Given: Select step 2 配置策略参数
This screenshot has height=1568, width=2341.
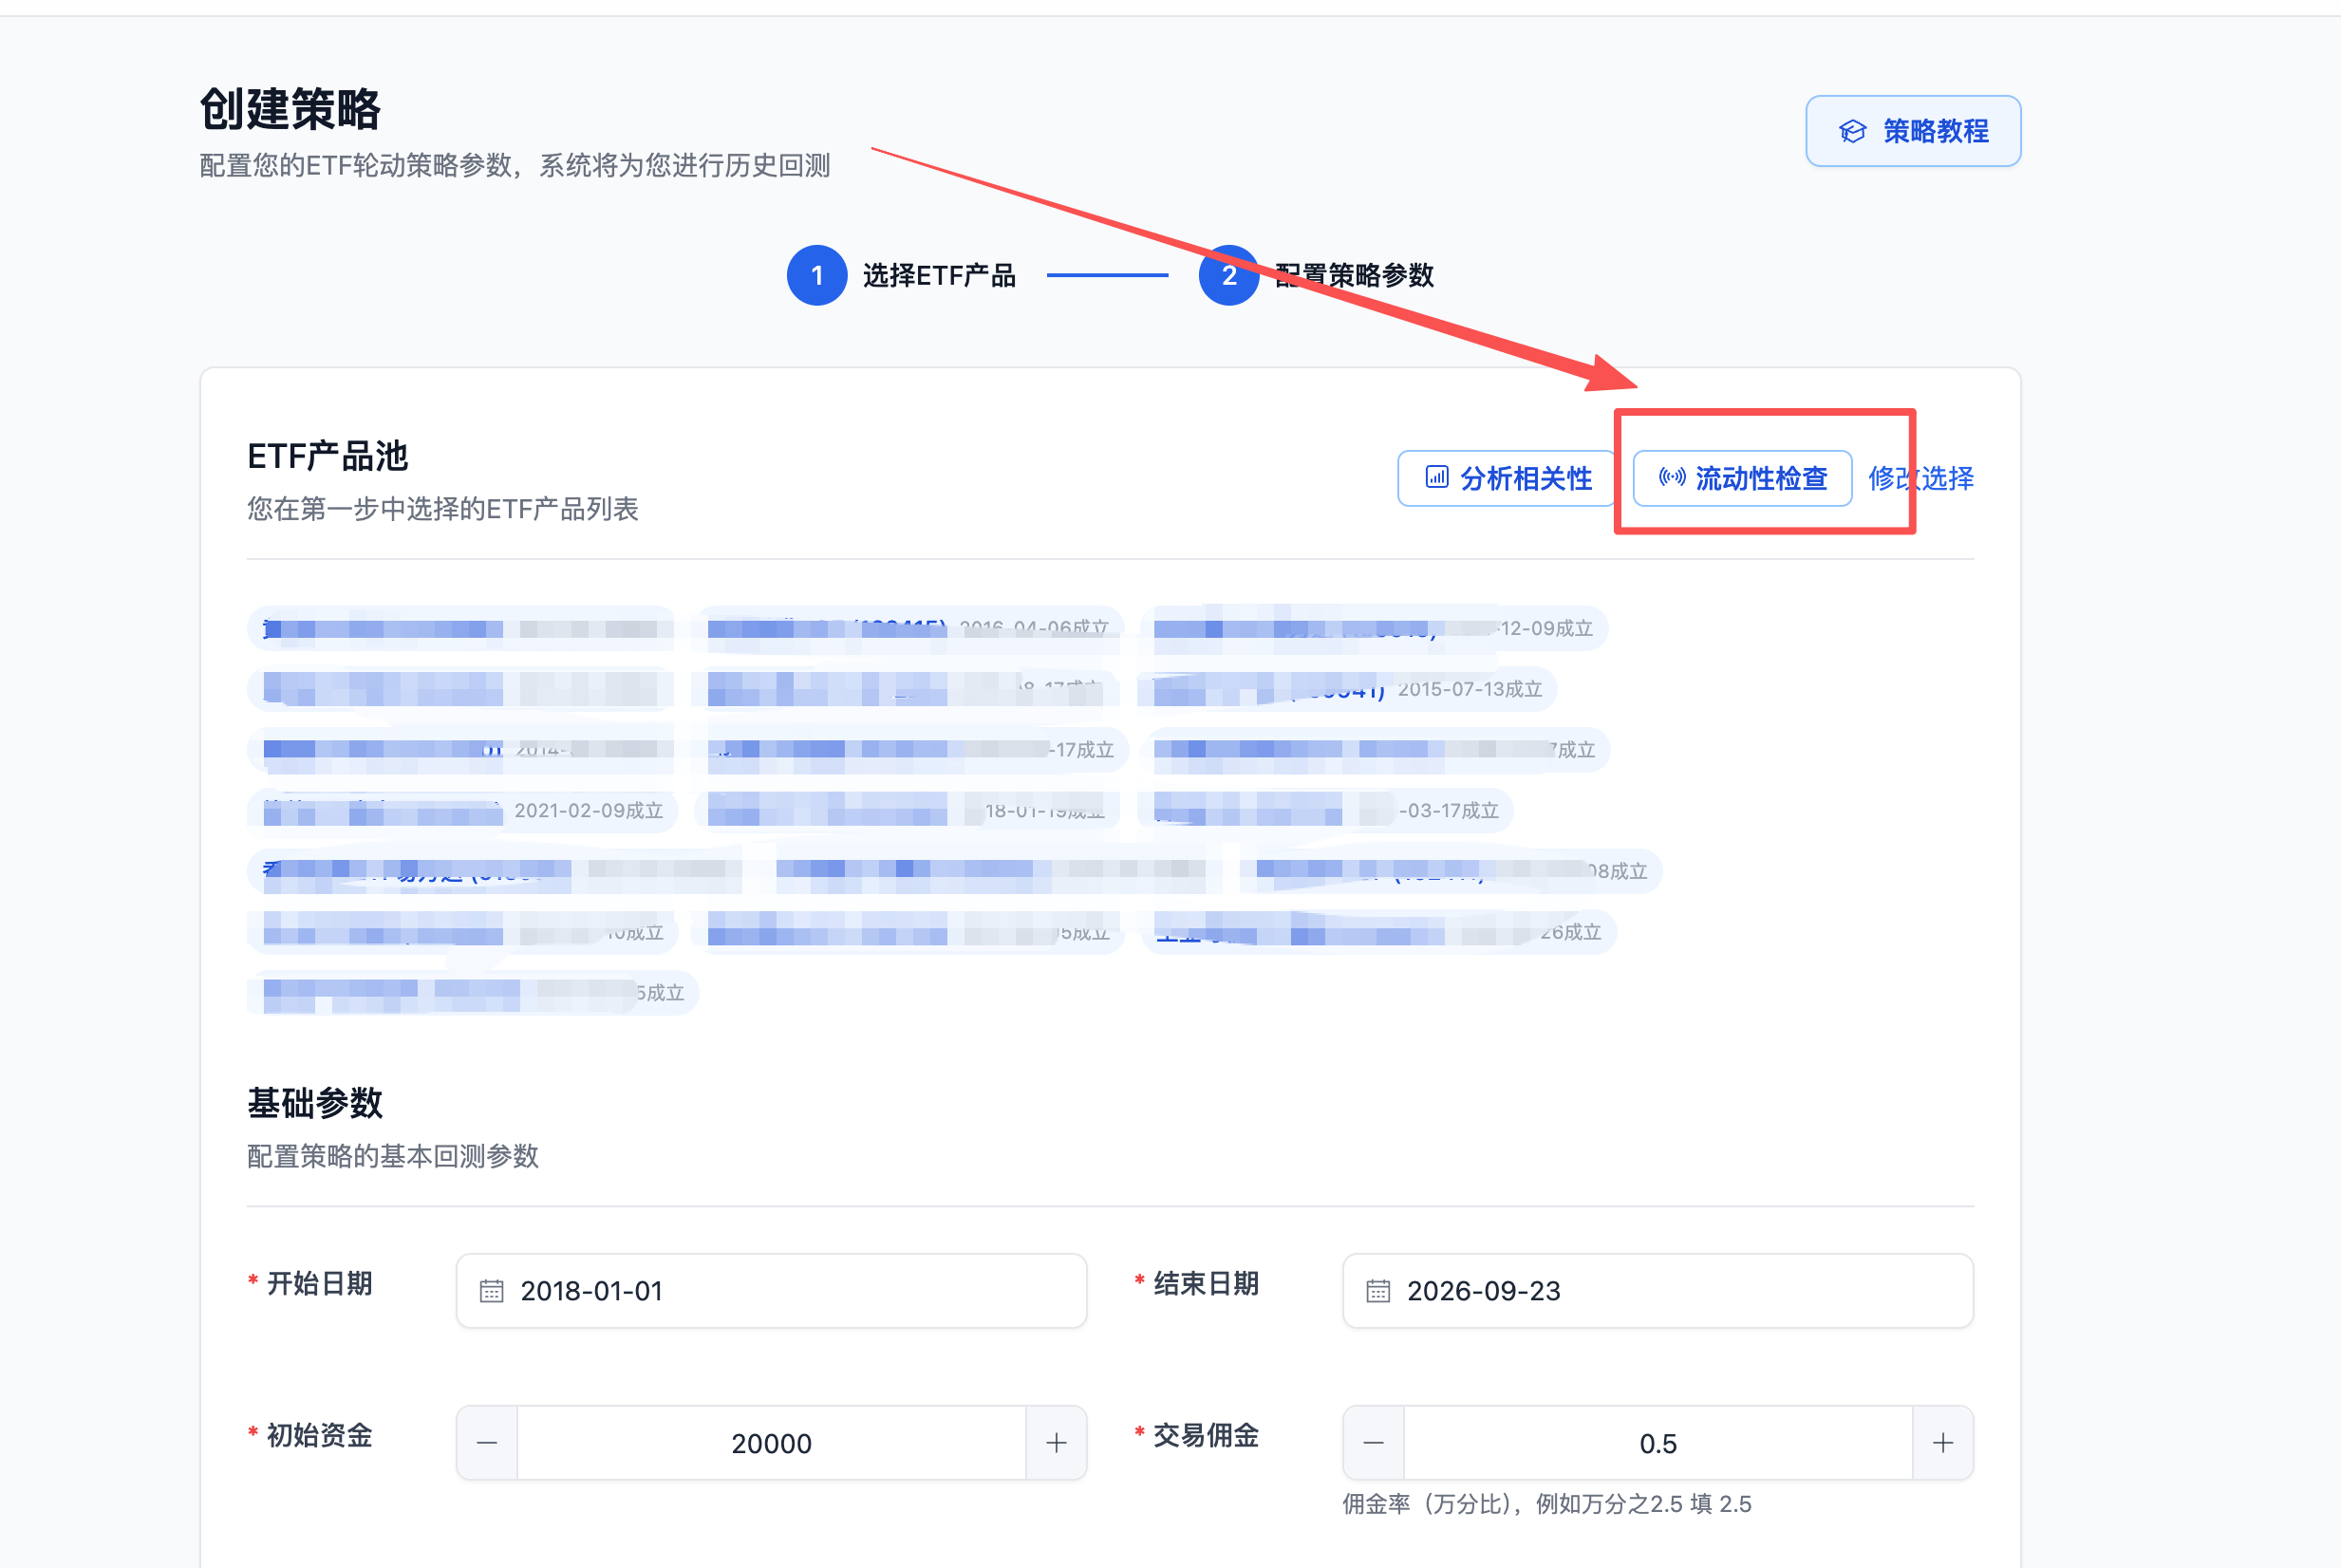Looking at the screenshot, I should coord(1316,275).
